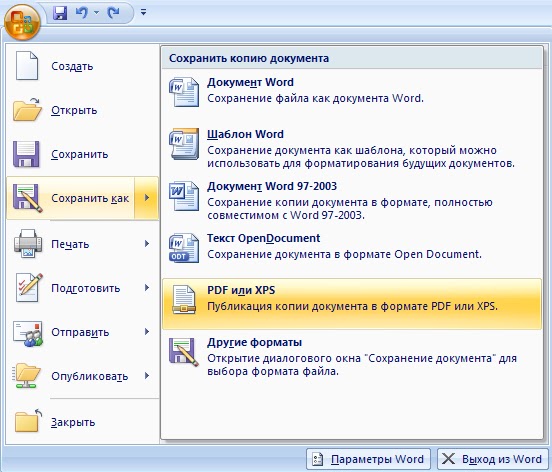
Task: Click the Печать printer icon
Action: [x=28, y=244]
